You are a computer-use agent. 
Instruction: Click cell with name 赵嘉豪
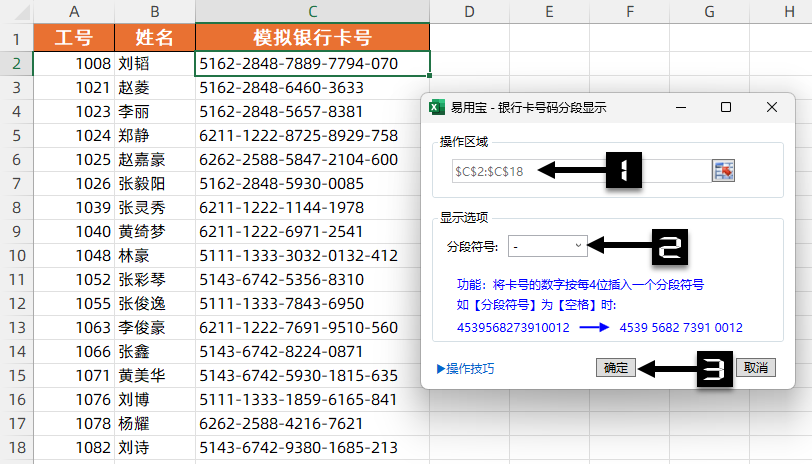click(155, 160)
